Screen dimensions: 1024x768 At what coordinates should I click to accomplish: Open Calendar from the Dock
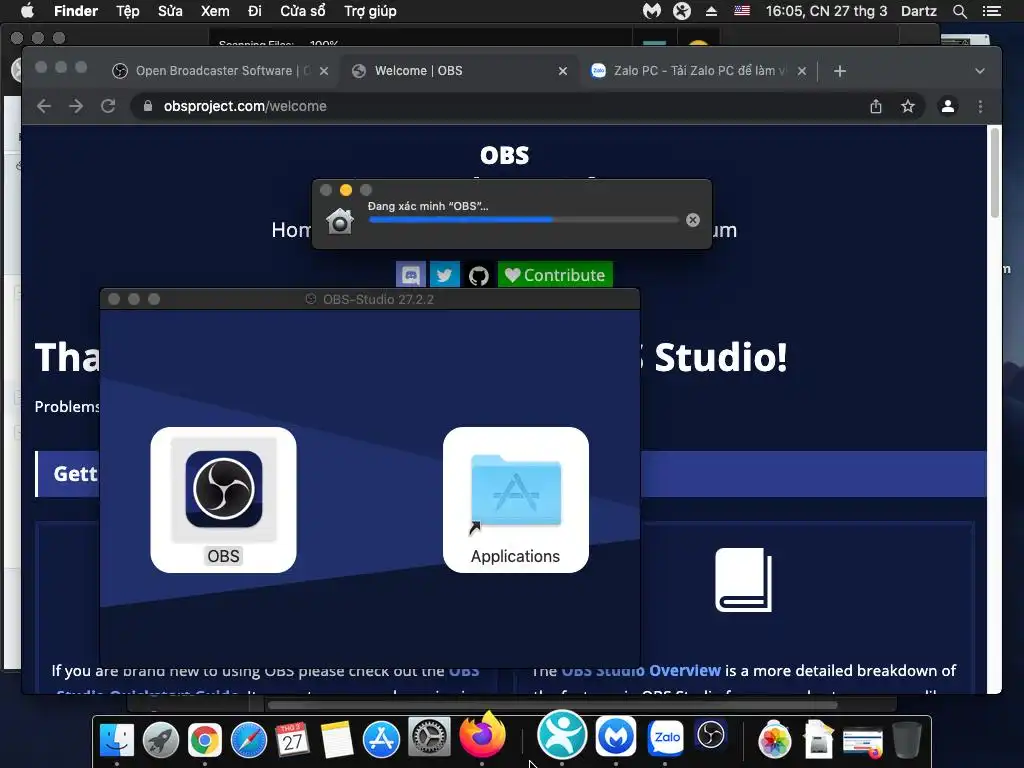tap(293, 740)
